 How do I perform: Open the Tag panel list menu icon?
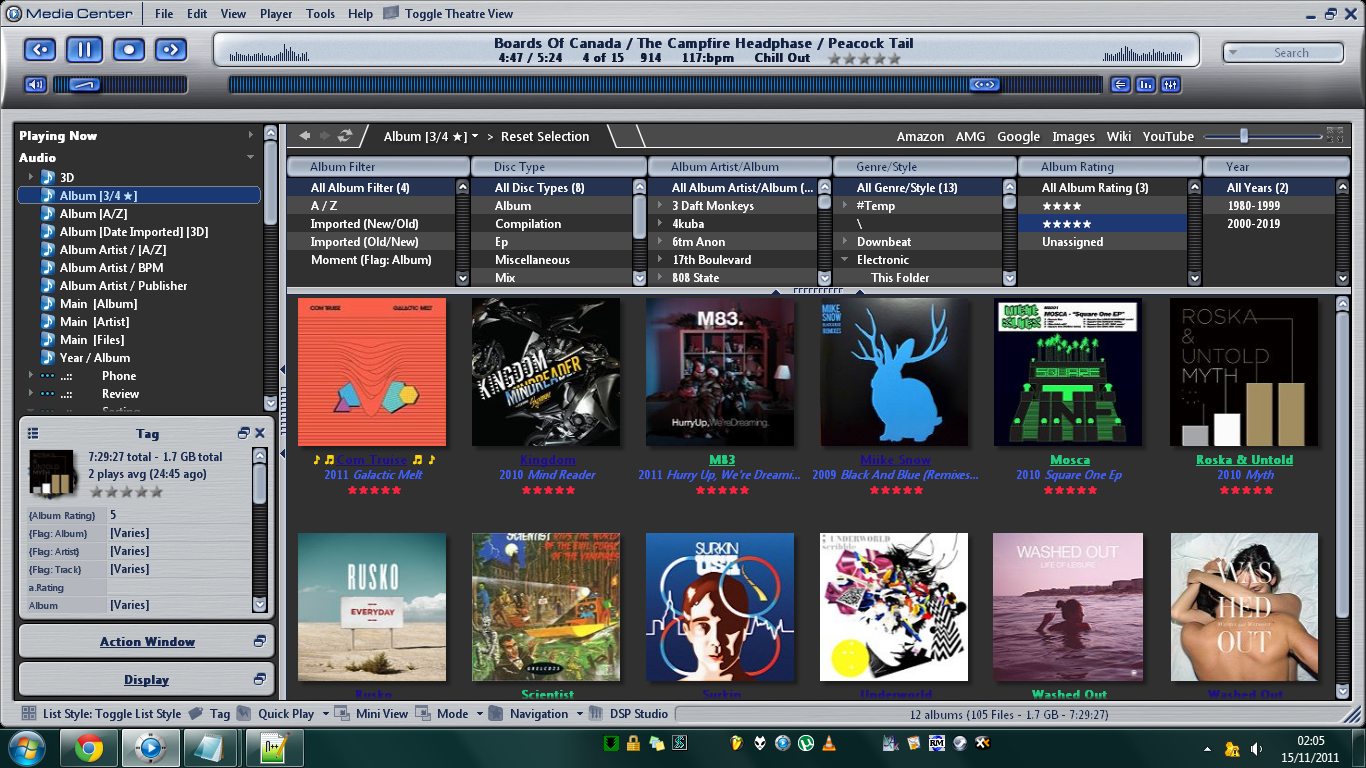tap(33, 433)
